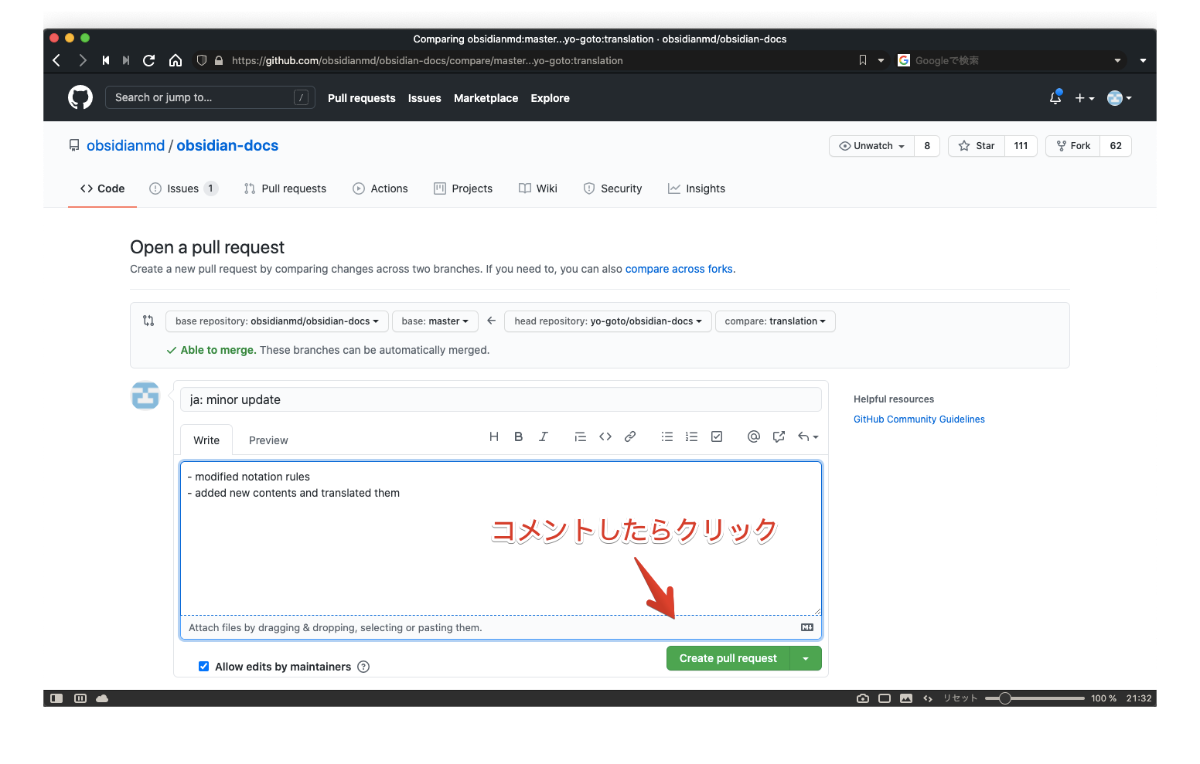Screen dimensions: 1200x764
Task: Open the plus create-new menu
Action: pyautogui.click(x=1084, y=98)
